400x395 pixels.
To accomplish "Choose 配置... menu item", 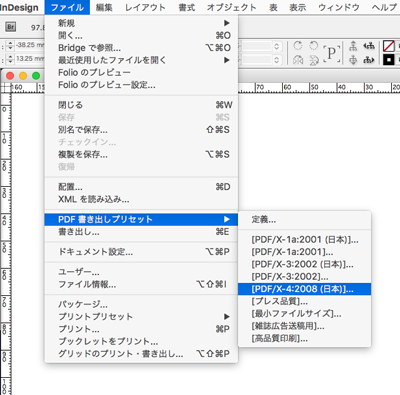I will pos(141,187).
